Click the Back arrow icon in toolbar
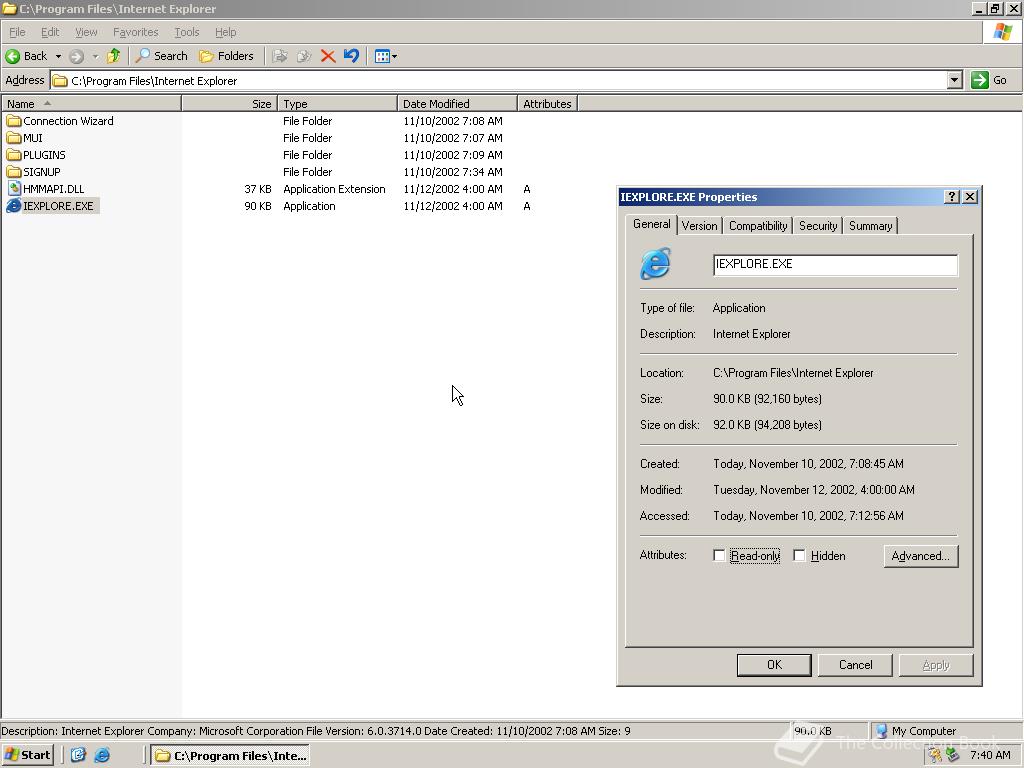Viewport: 1024px width, 768px height. coord(12,56)
